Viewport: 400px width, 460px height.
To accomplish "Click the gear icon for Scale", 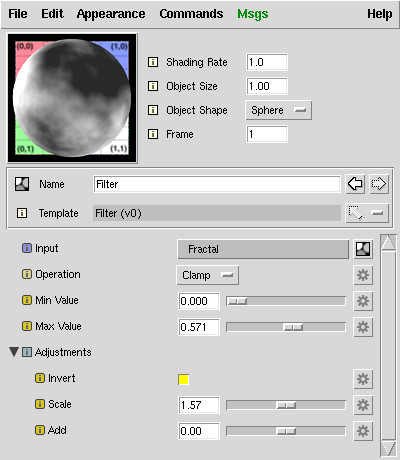I will click(x=363, y=405).
